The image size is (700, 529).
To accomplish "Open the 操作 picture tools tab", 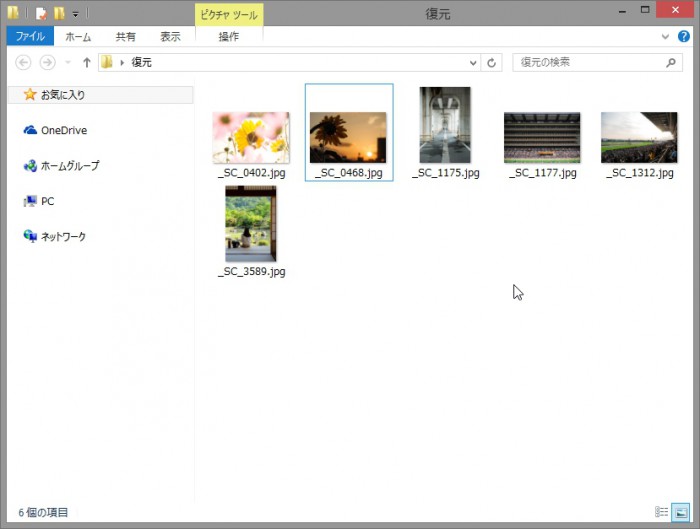I will click(229, 37).
